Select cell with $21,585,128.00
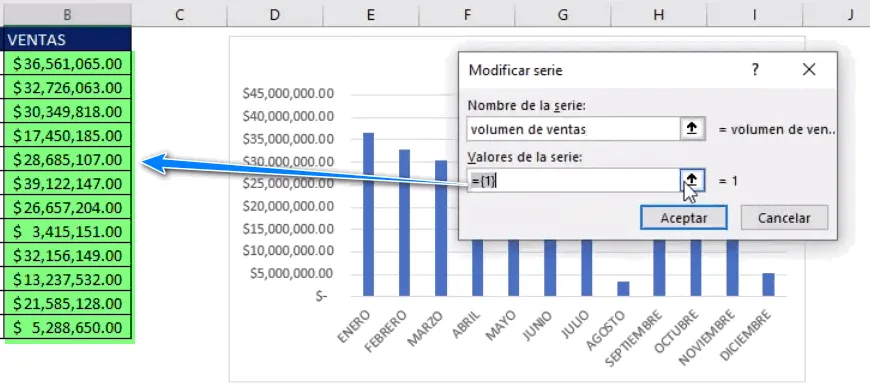Image resolution: width=870 pixels, height=390 pixels. click(x=67, y=303)
